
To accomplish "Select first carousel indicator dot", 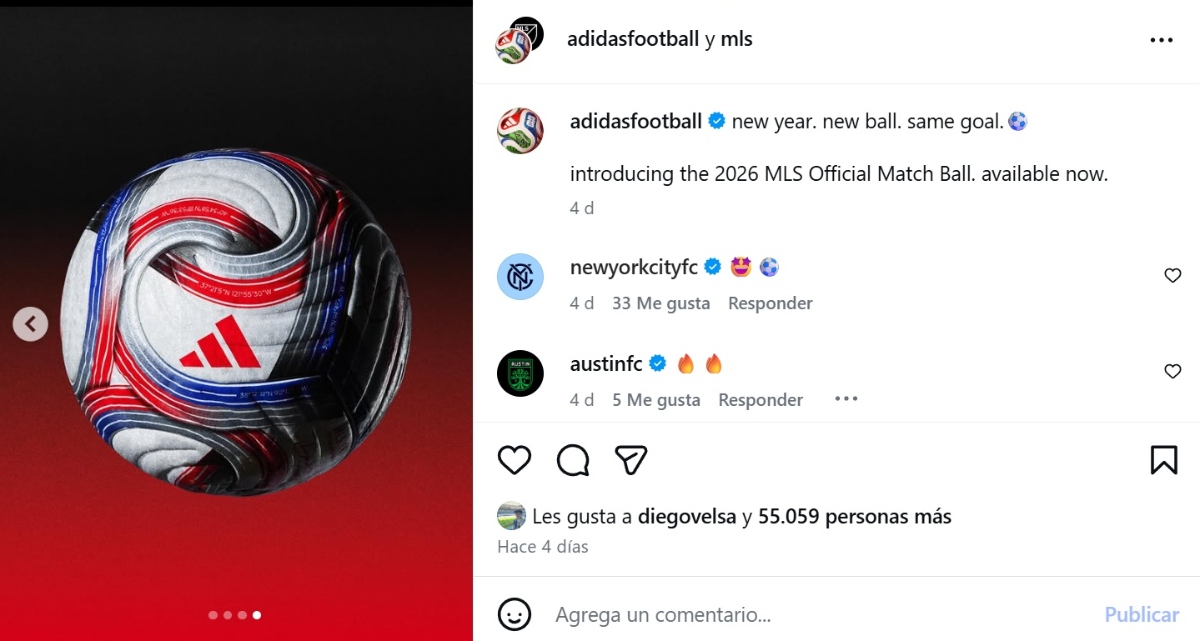I will point(213,615).
